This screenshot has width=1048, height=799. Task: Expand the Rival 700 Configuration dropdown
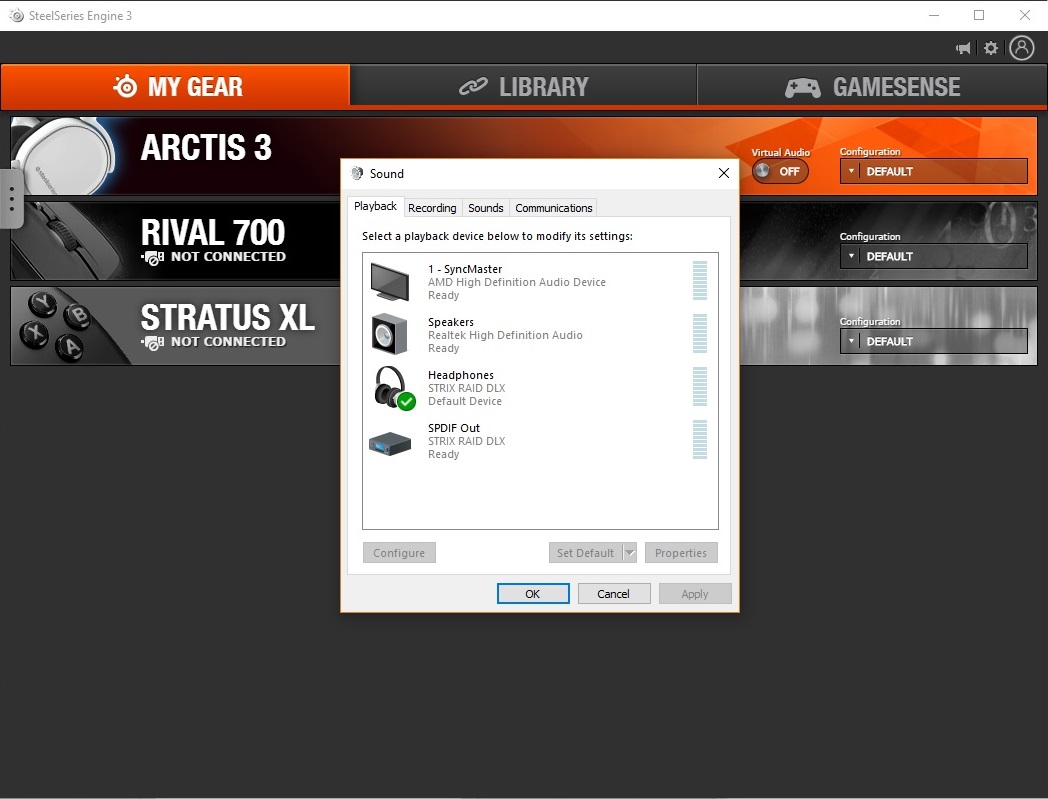(x=933, y=256)
